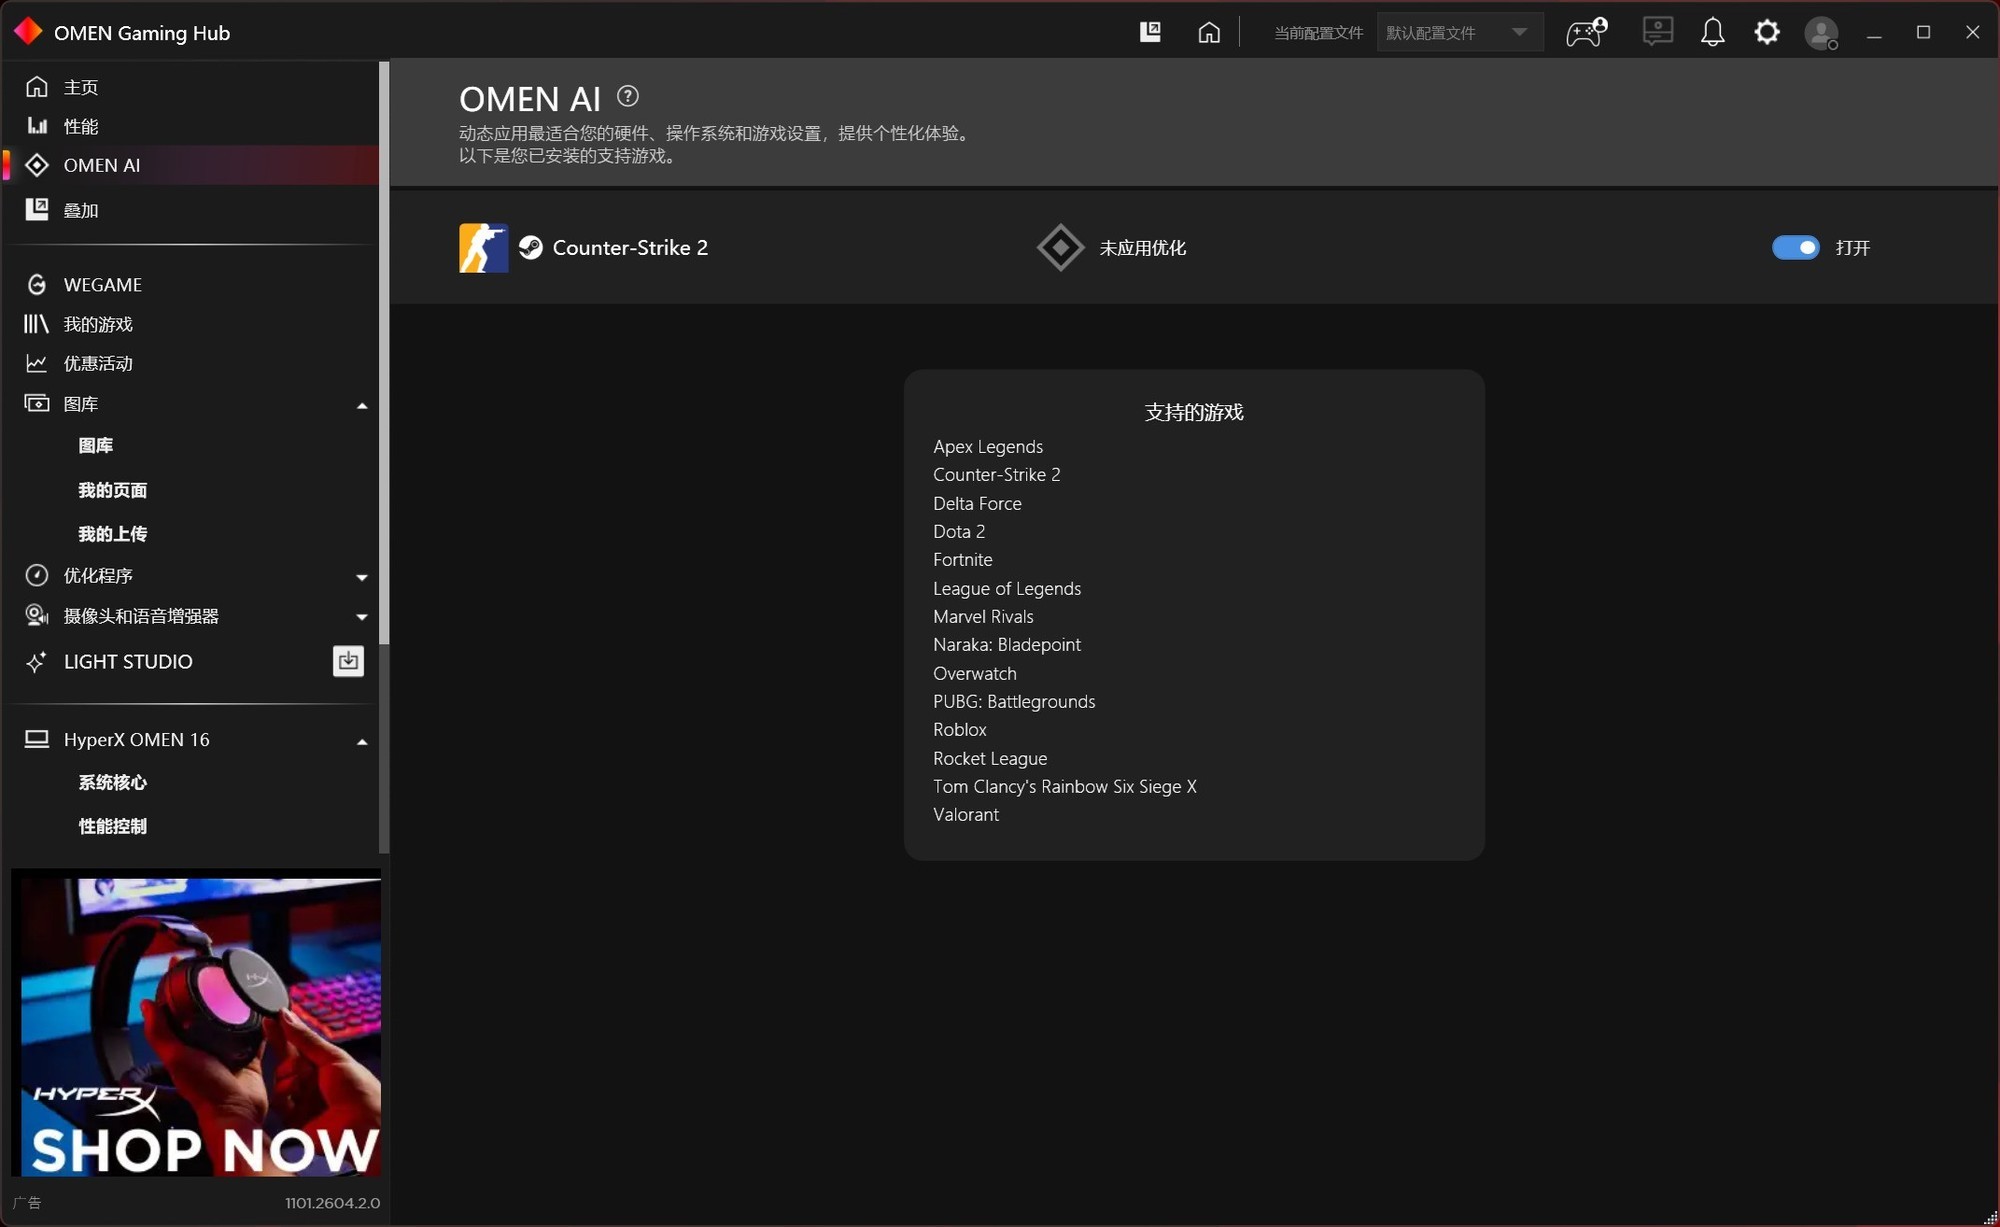Click the LIGHT STUDIO sparkle icon
The image size is (2000, 1227).
tap(37, 662)
